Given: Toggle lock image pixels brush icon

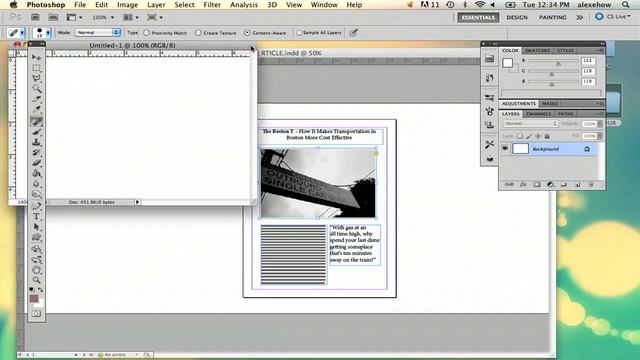Looking at the screenshot, I should [x=529, y=136].
